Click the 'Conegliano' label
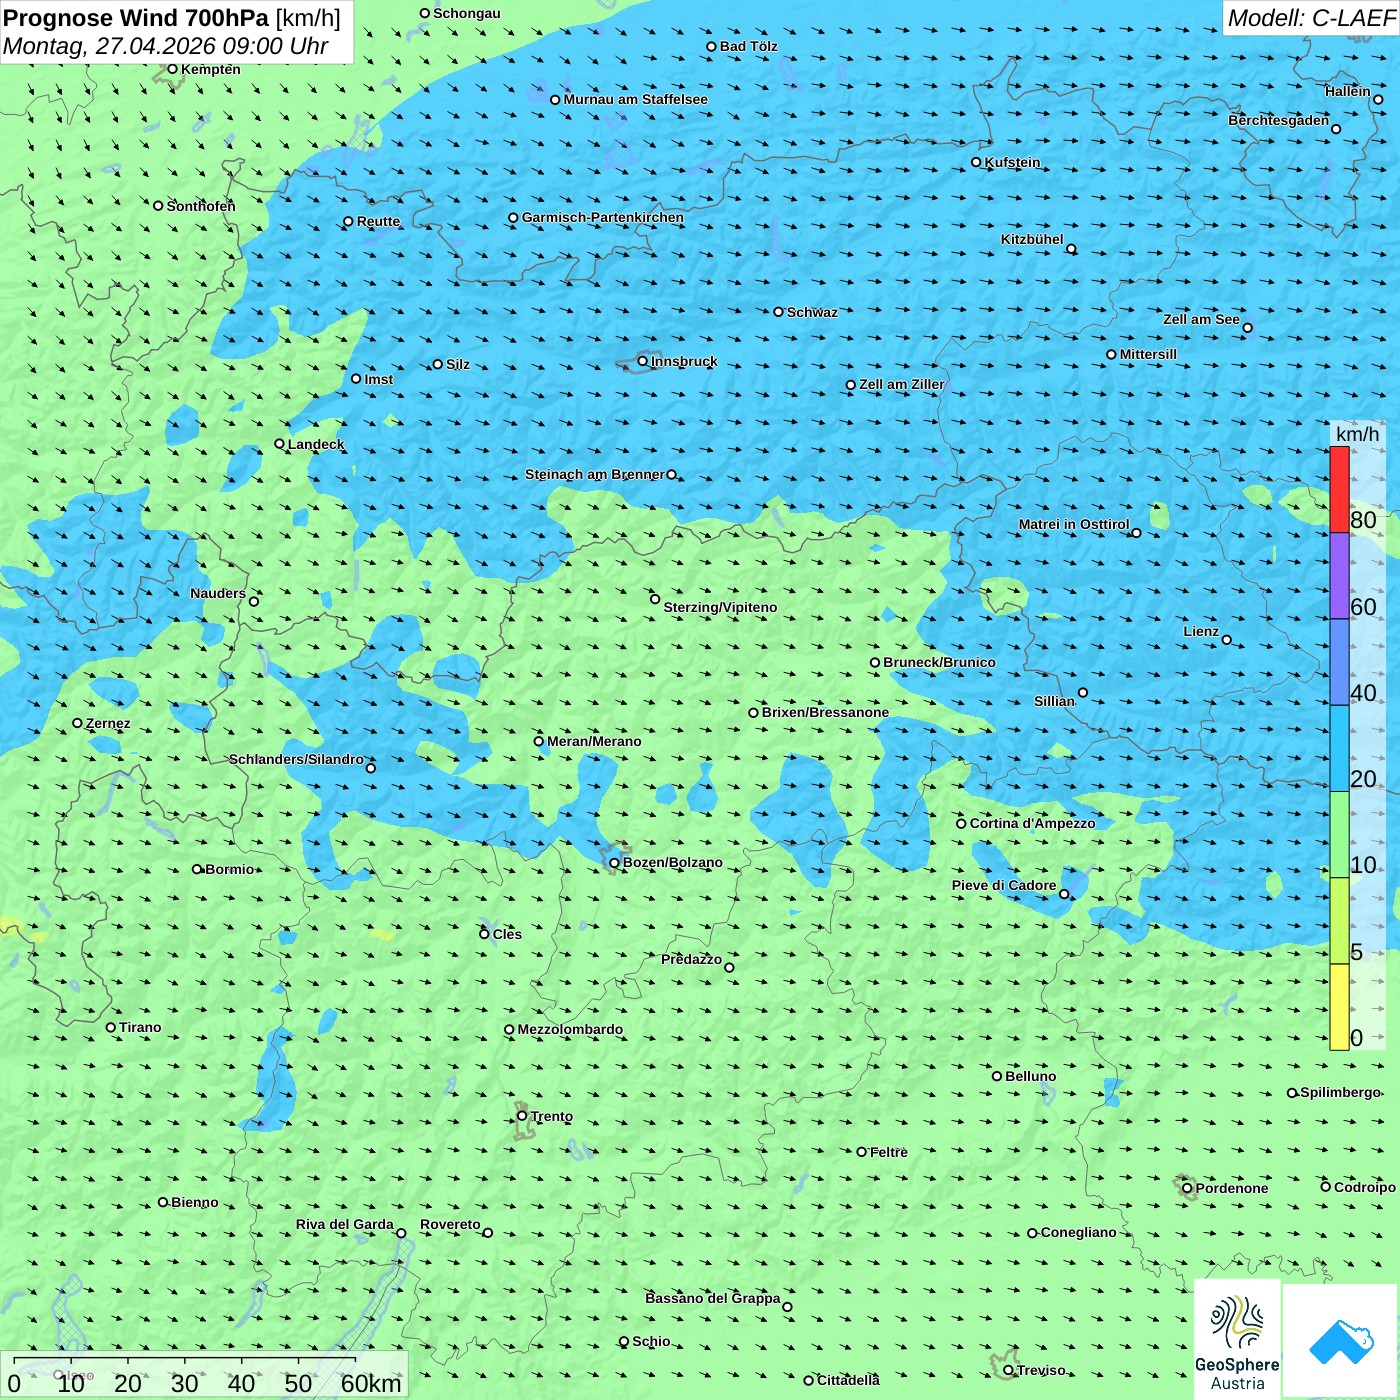1400x1400 pixels. point(1078,1232)
